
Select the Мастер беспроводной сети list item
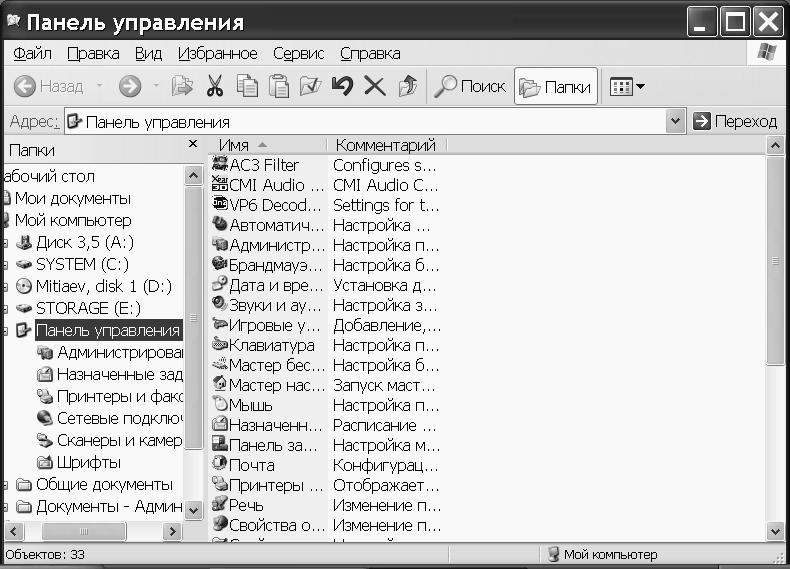(x=277, y=364)
